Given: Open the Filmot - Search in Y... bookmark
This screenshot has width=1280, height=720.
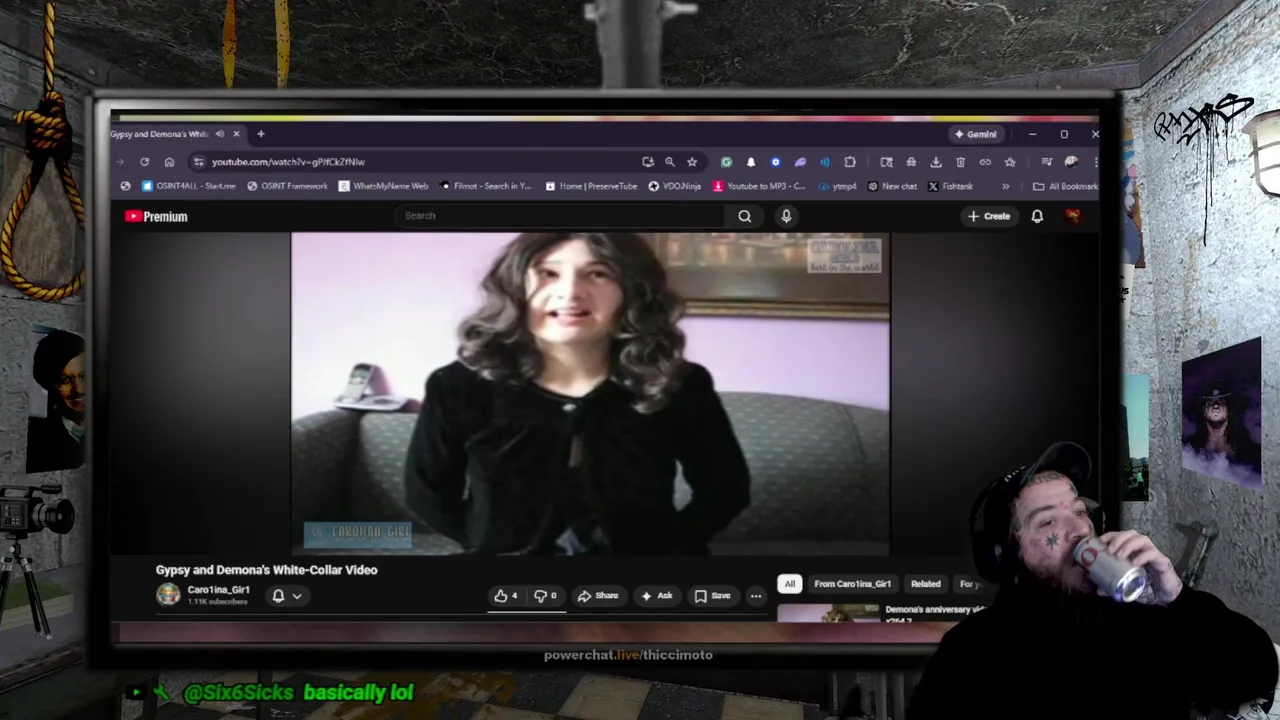Looking at the screenshot, I should pos(485,186).
